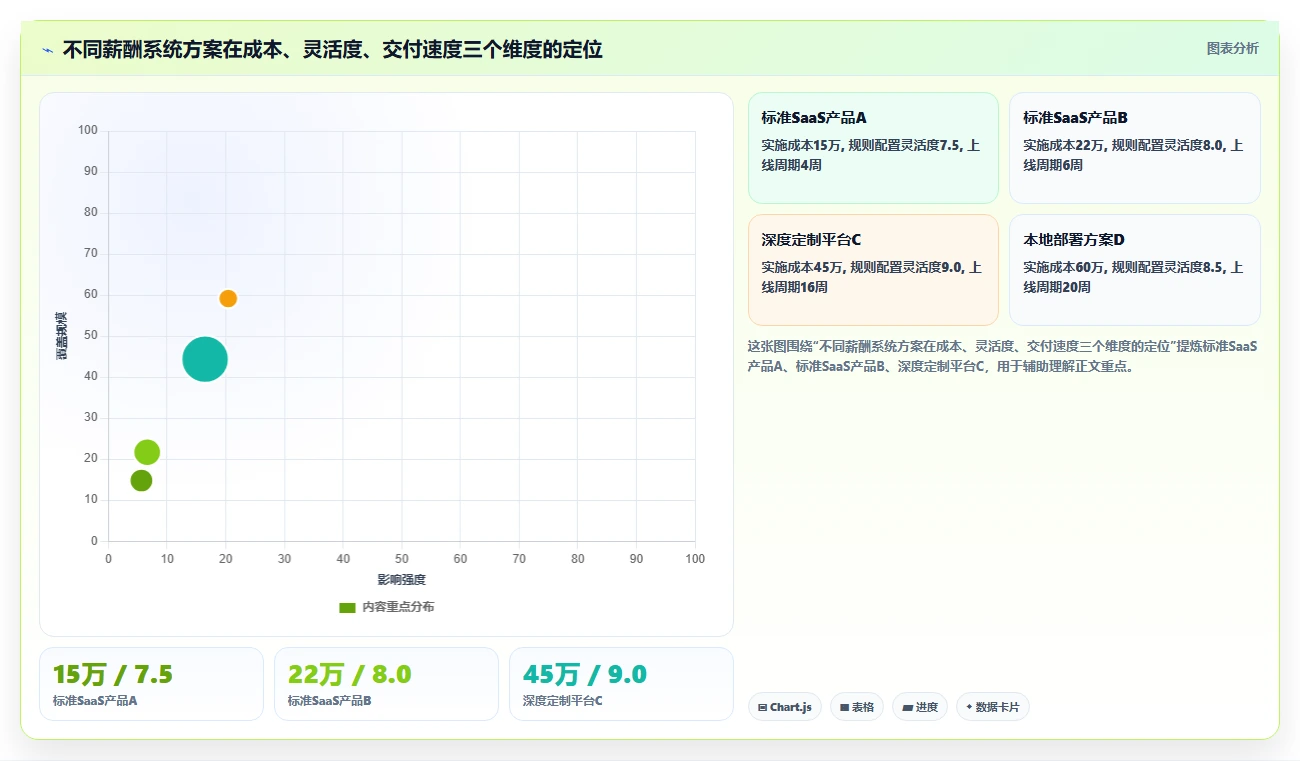1300x761 pixels.
Task: Select the large teal bubble in the chart
Action: (205, 359)
